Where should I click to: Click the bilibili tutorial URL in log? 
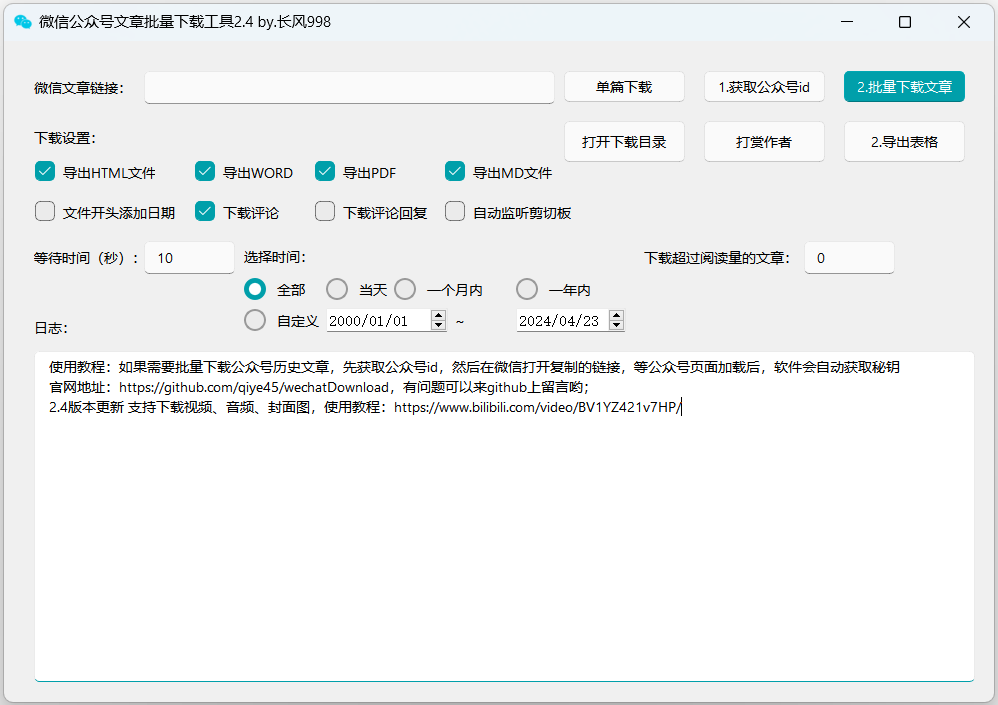click(537, 407)
